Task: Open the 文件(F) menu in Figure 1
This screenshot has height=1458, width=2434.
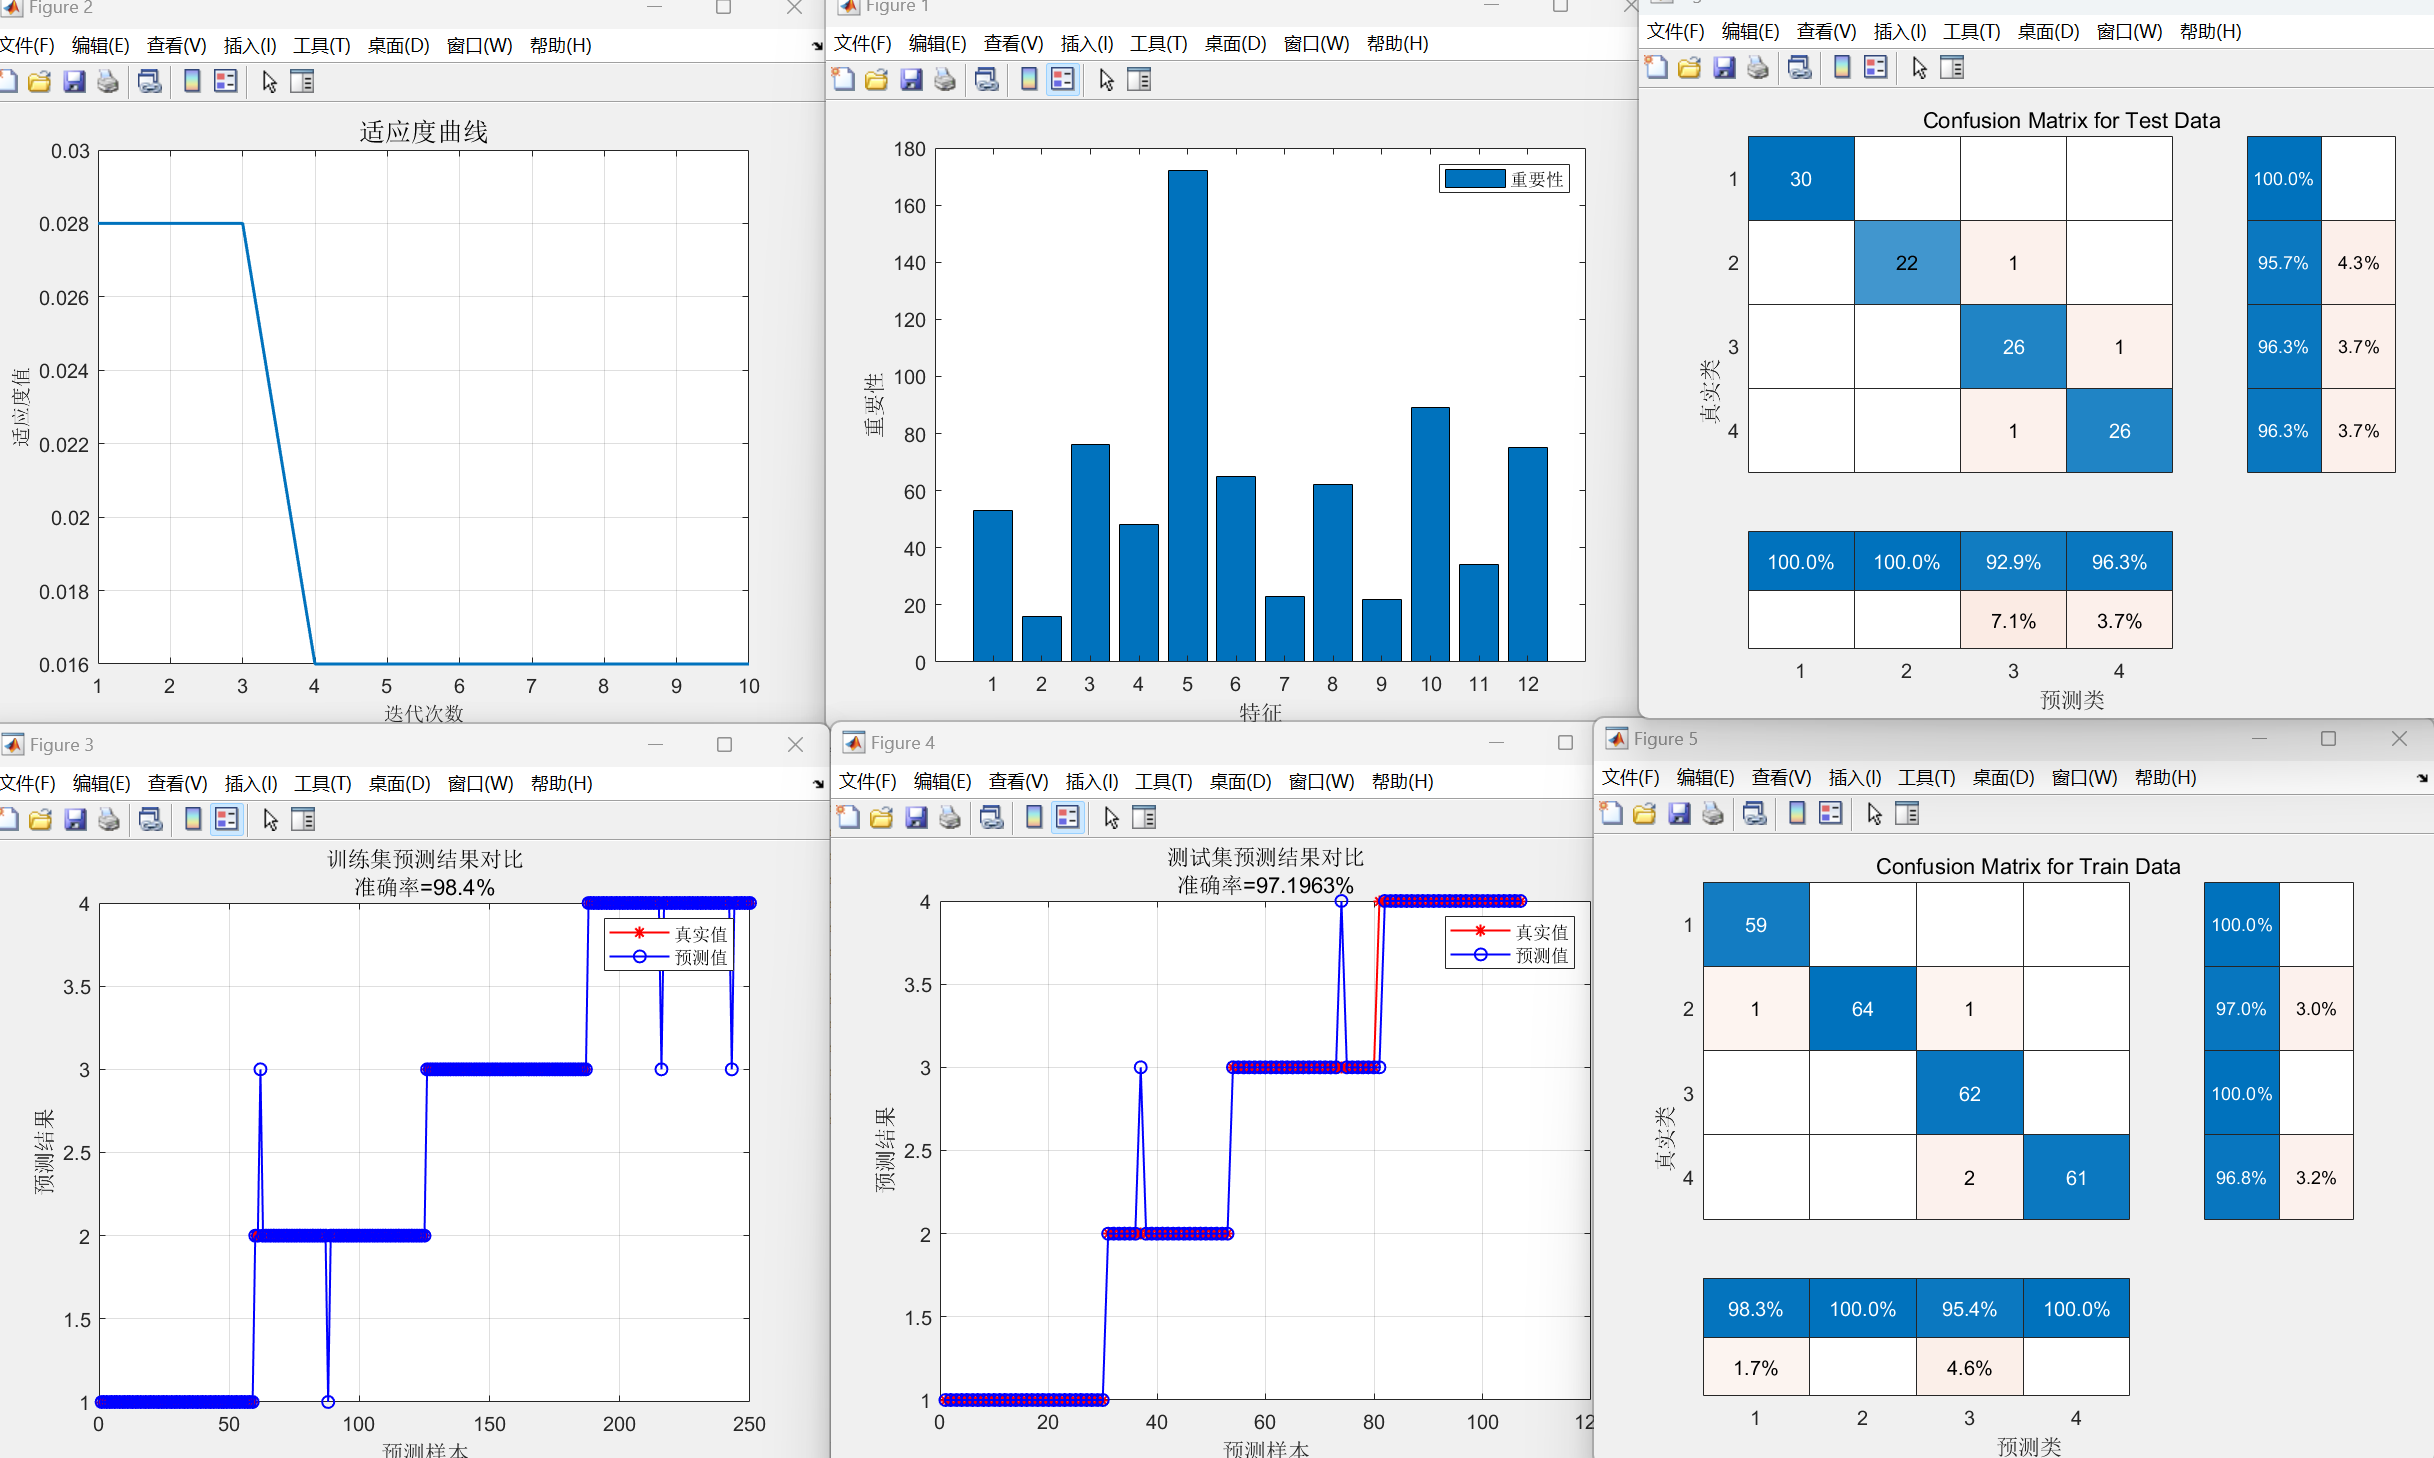Action: (862, 44)
